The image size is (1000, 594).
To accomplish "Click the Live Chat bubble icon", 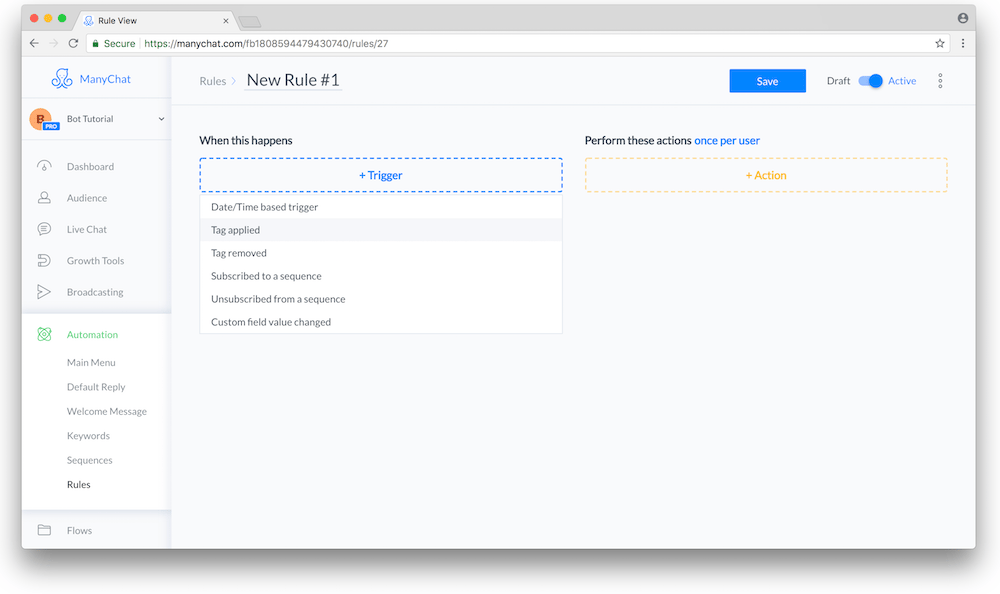I will pos(44,229).
